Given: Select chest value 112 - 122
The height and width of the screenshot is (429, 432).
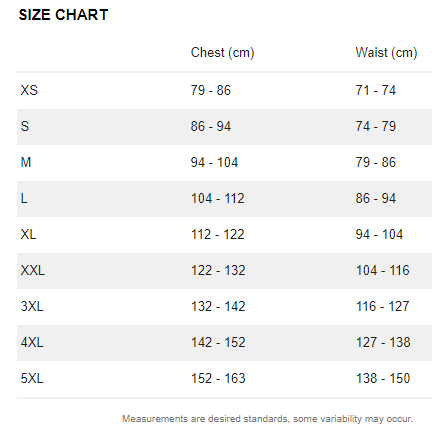Looking at the screenshot, I should (x=218, y=234).
